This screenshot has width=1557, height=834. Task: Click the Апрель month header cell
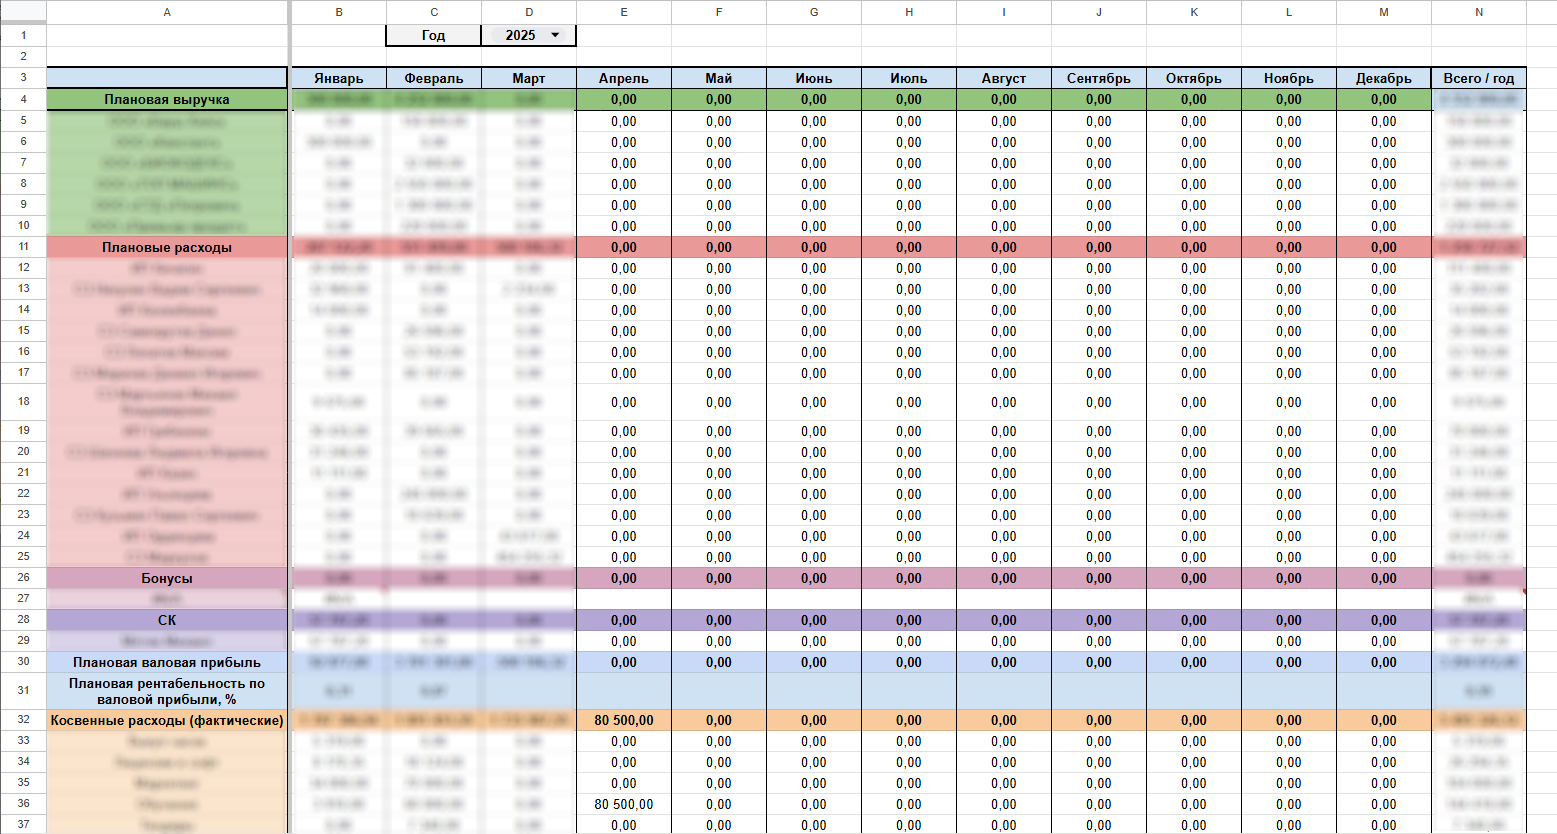click(x=624, y=78)
